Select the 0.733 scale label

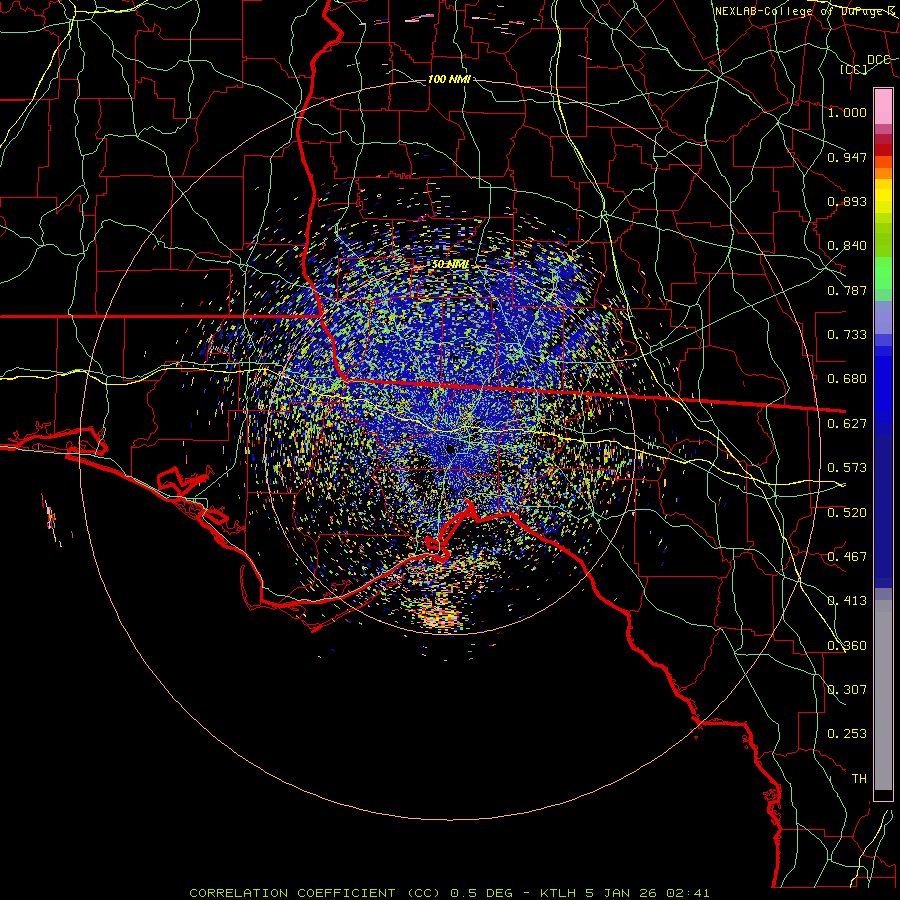coord(847,335)
